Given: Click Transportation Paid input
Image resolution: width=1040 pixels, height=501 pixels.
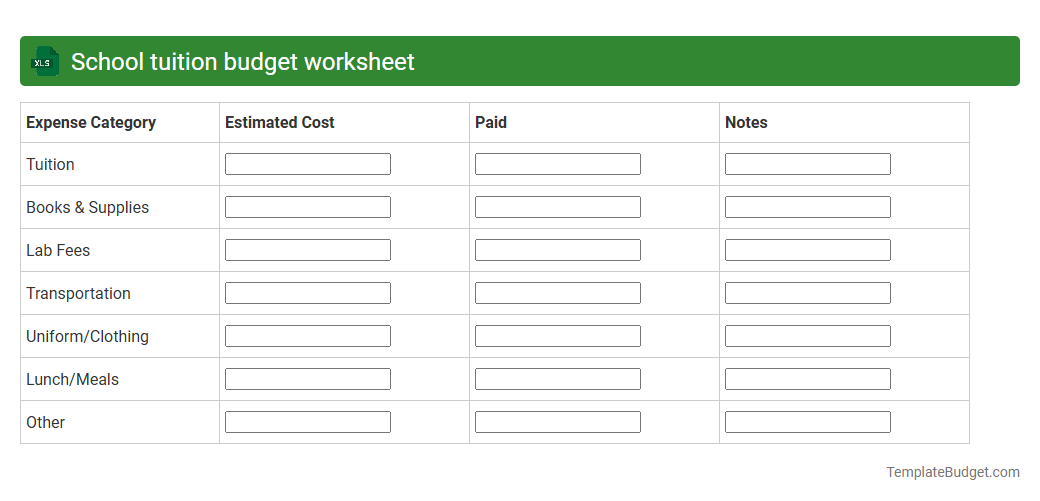Looking at the screenshot, I should point(558,293).
